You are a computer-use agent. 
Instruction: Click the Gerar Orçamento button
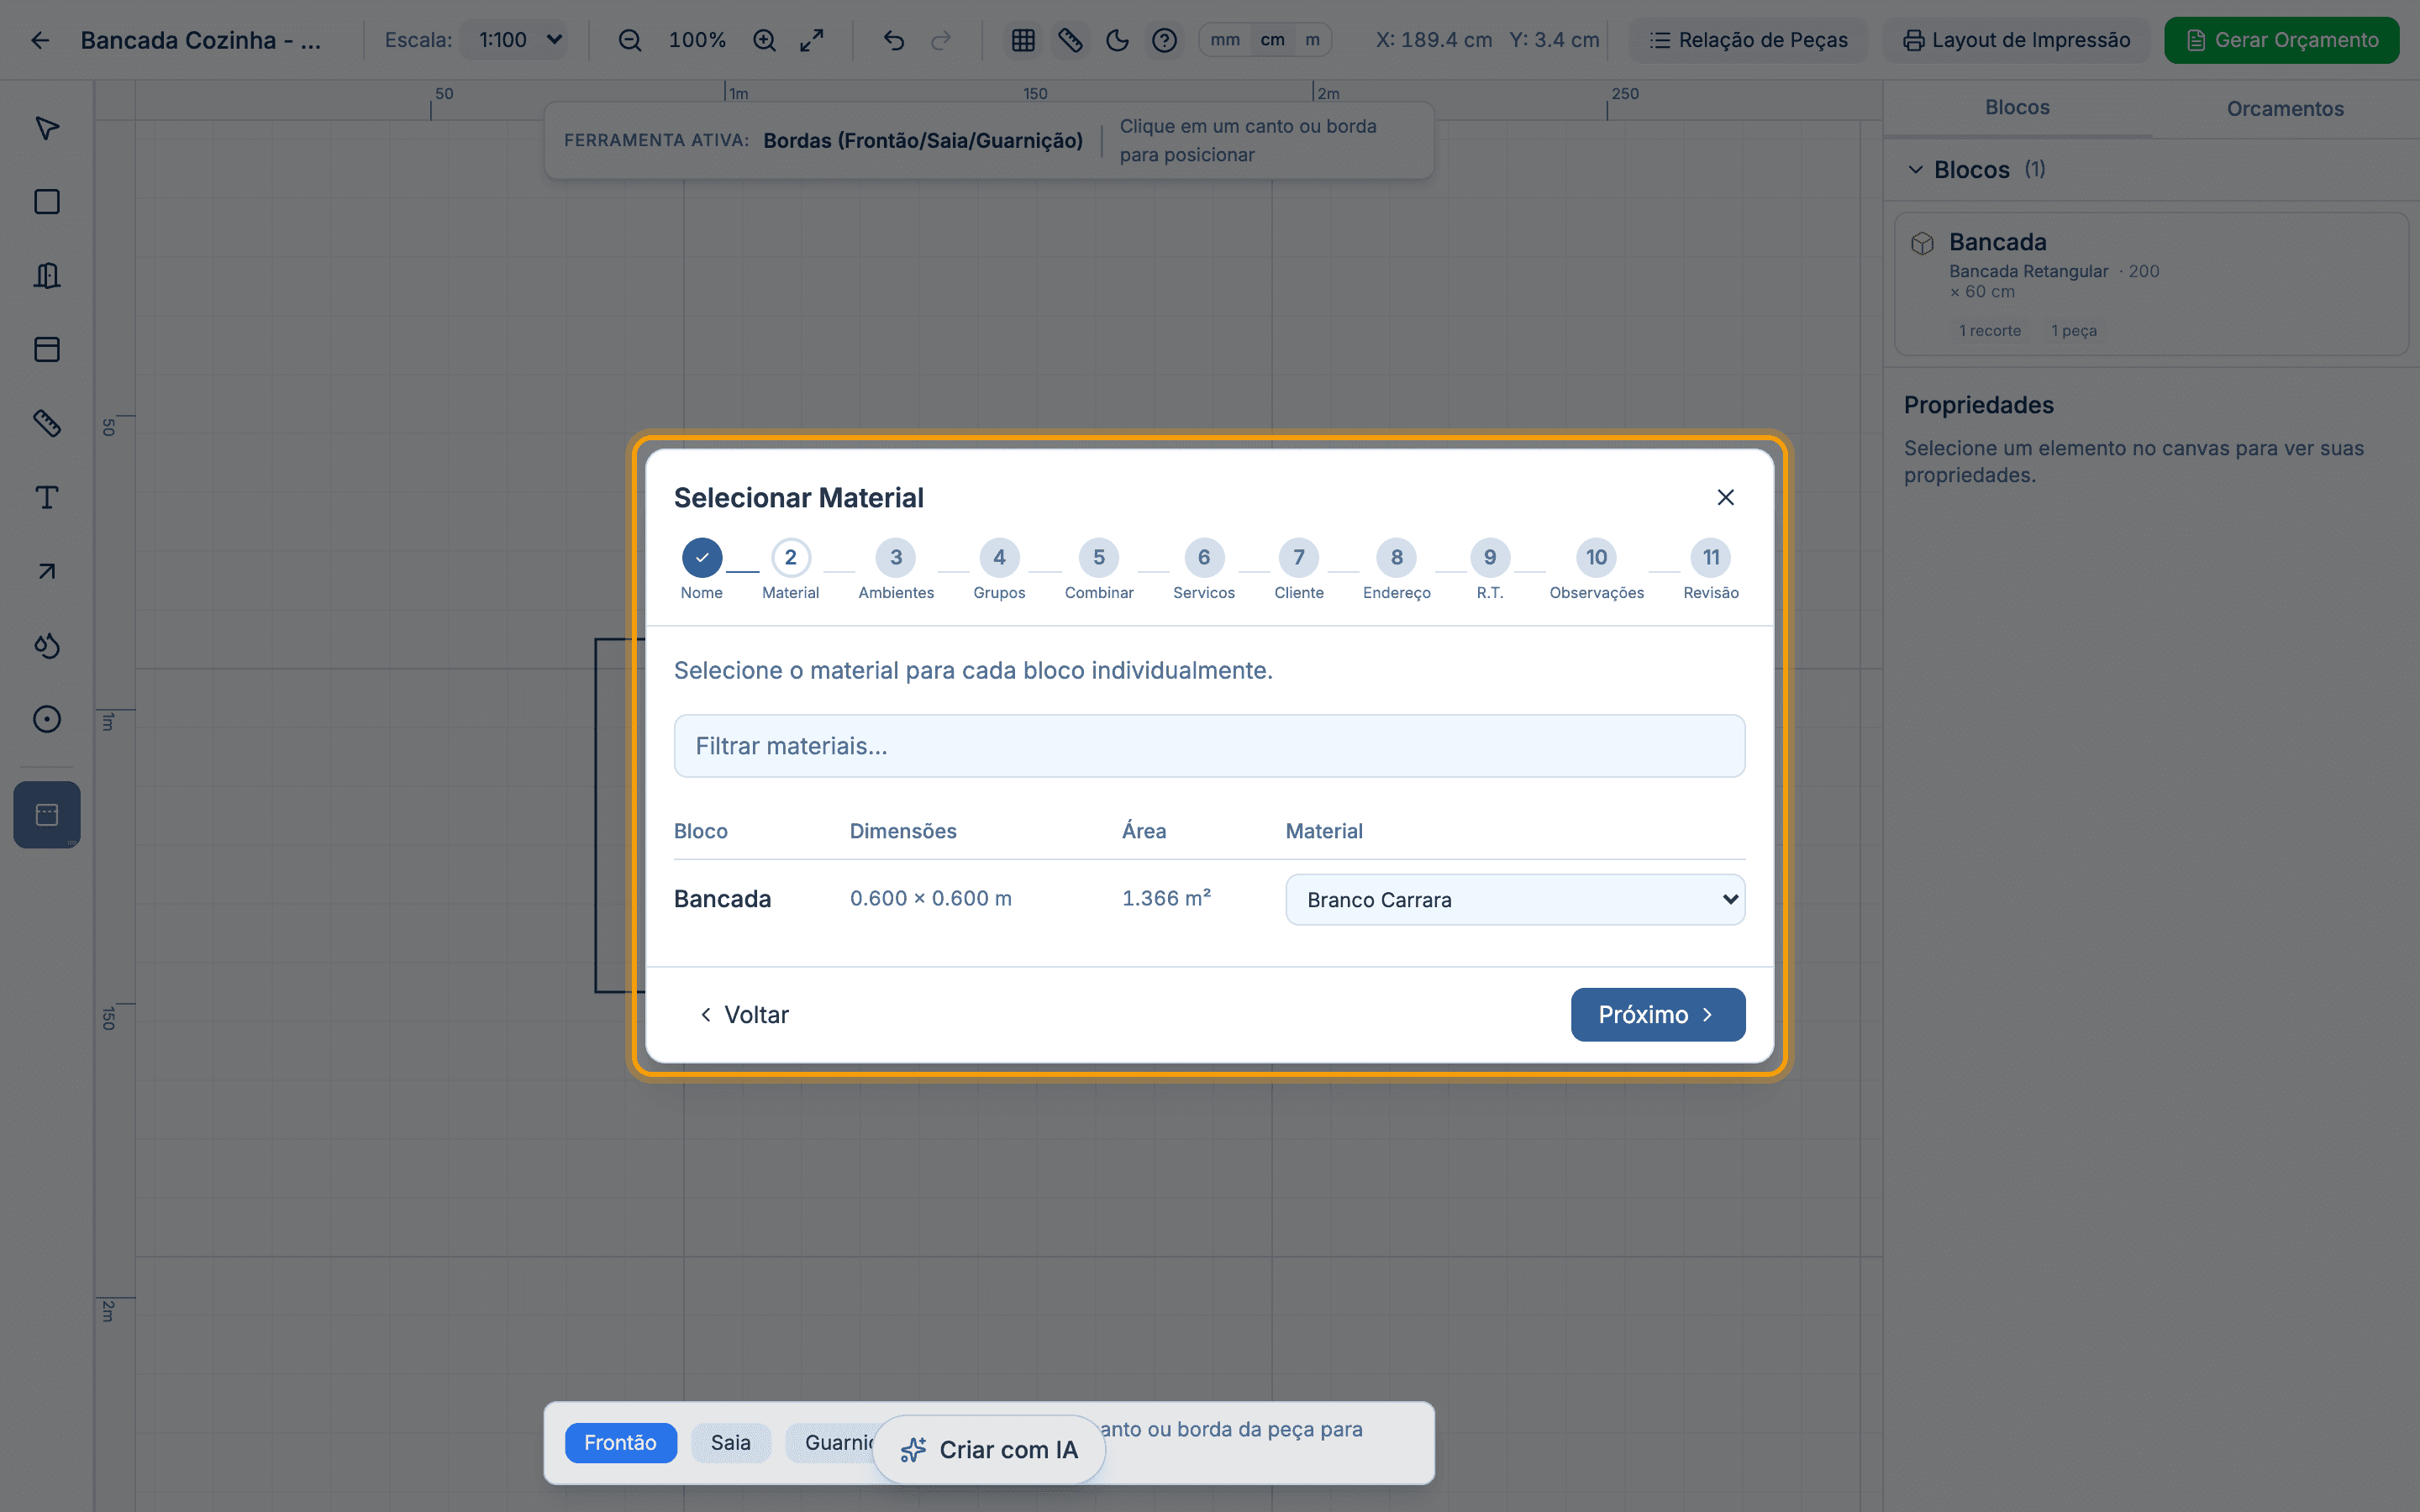click(x=2281, y=40)
